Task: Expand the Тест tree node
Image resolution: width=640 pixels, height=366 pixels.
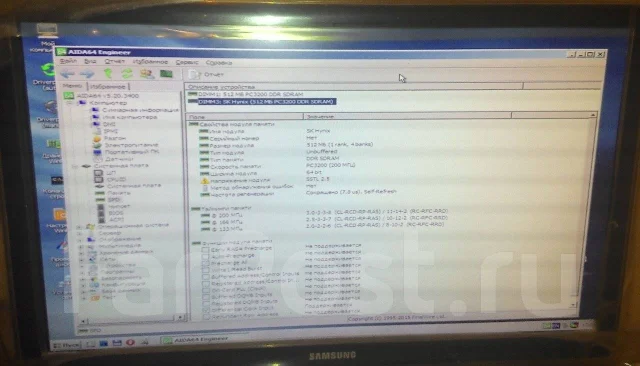Action: coord(84,298)
